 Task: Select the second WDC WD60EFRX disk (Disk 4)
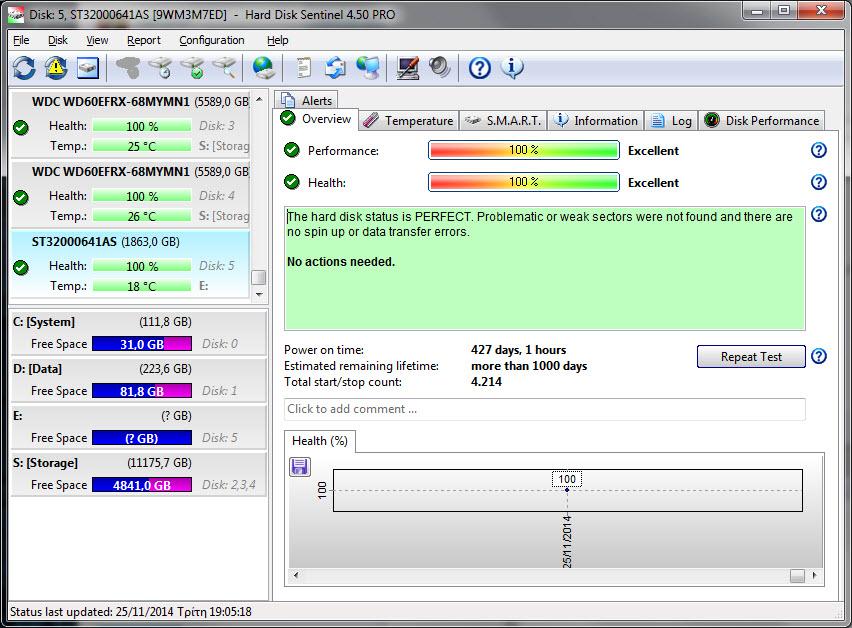click(x=130, y=194)
